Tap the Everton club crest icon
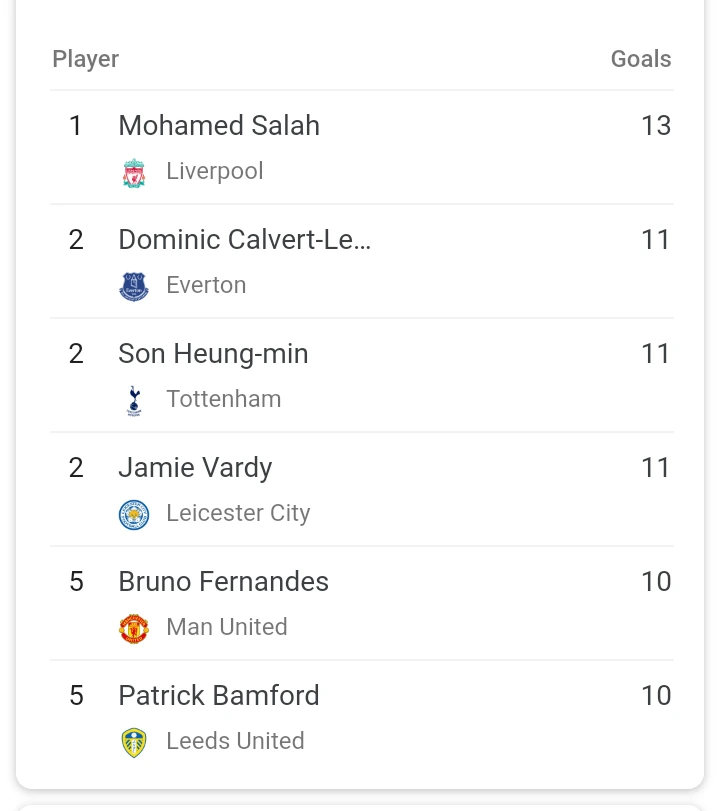 (134, 287)
